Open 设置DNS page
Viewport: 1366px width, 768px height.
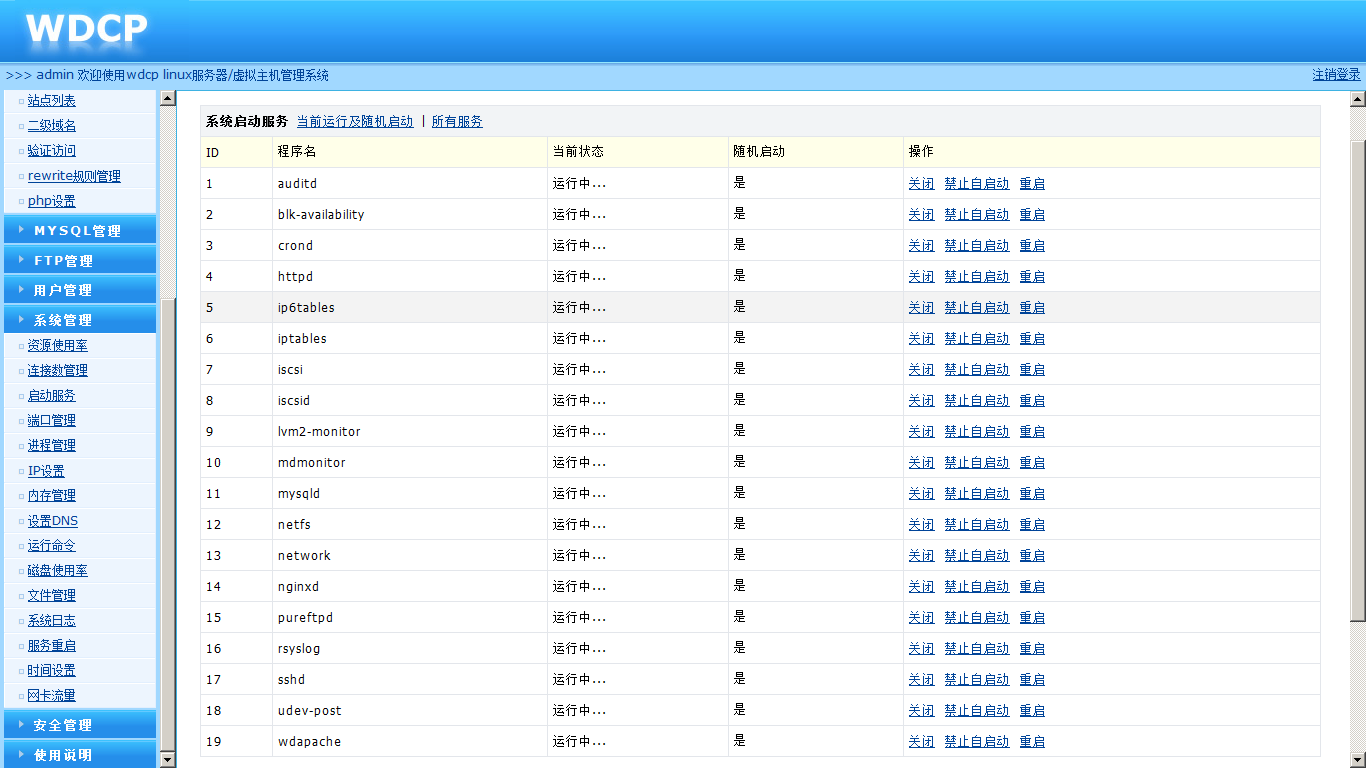[x=53, y=521]
